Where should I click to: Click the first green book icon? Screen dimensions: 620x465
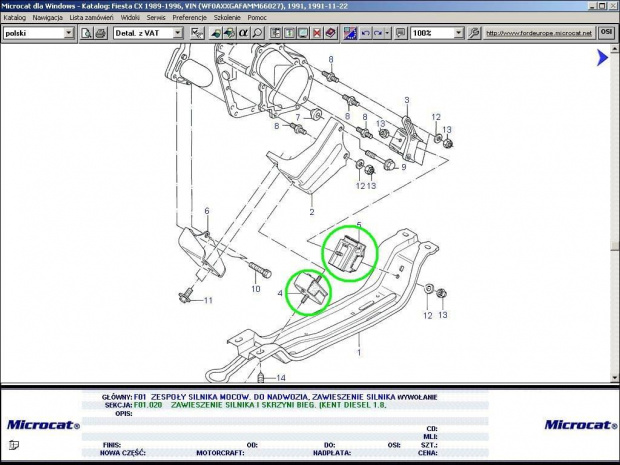(215, 33)
